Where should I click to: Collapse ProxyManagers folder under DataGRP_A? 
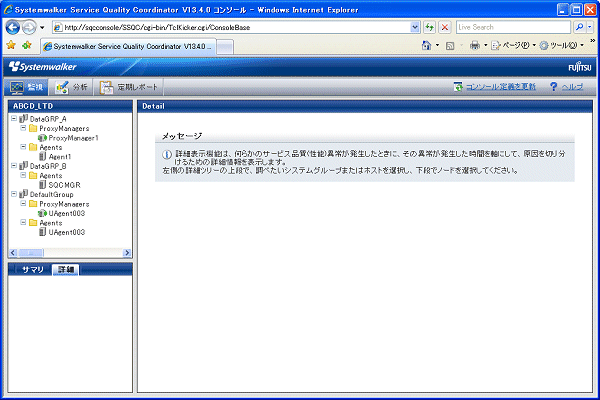[23, 128]
